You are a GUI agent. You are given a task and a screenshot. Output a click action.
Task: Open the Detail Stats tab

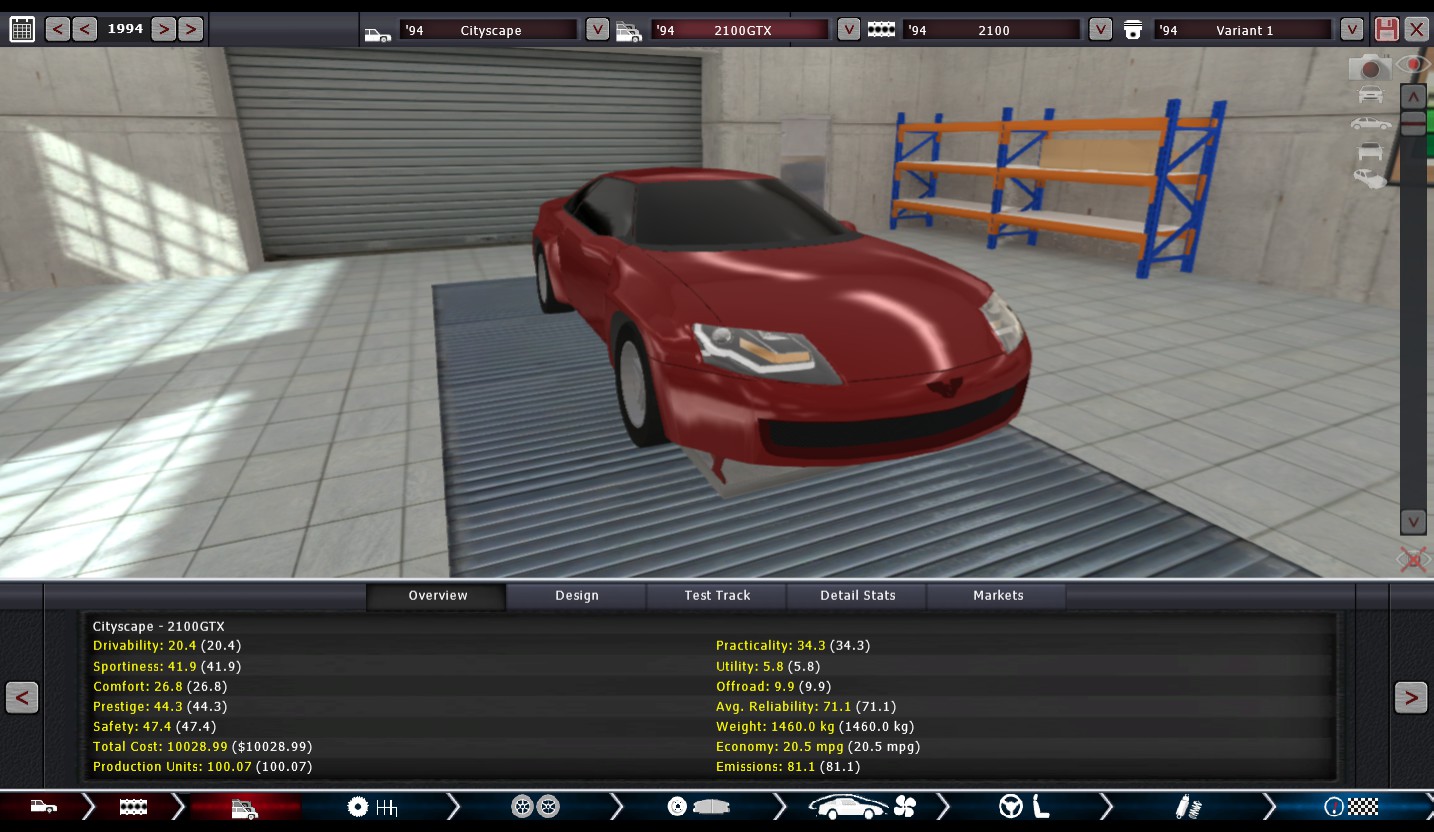pos(857,596)
